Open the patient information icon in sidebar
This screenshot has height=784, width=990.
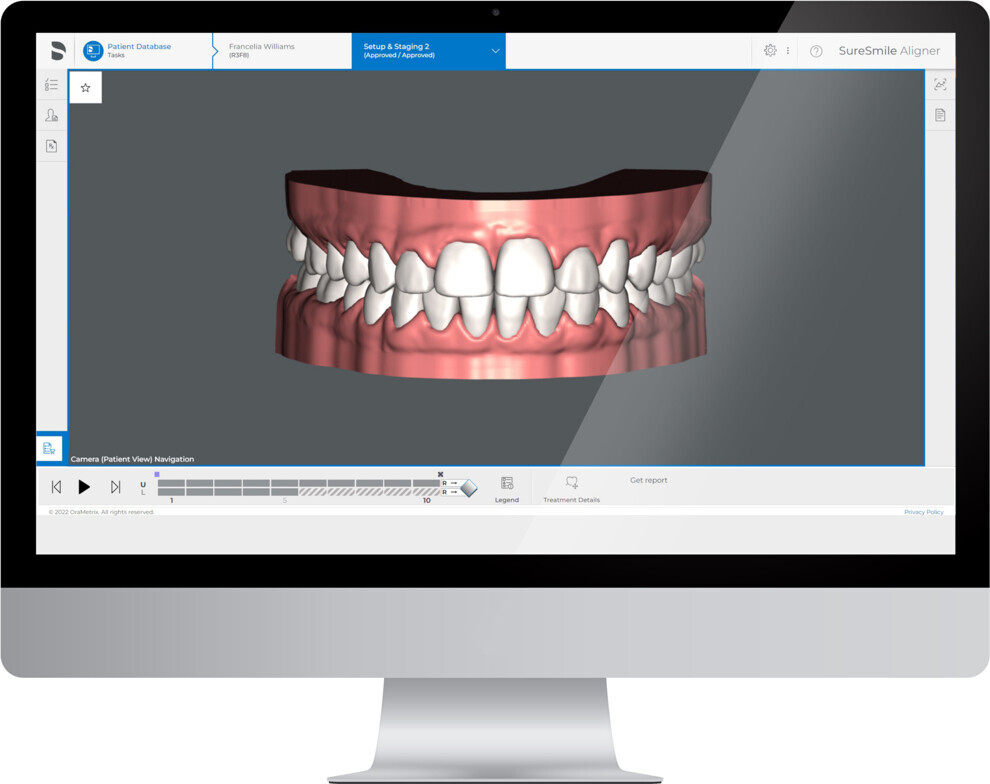click(x=52, y=115)
